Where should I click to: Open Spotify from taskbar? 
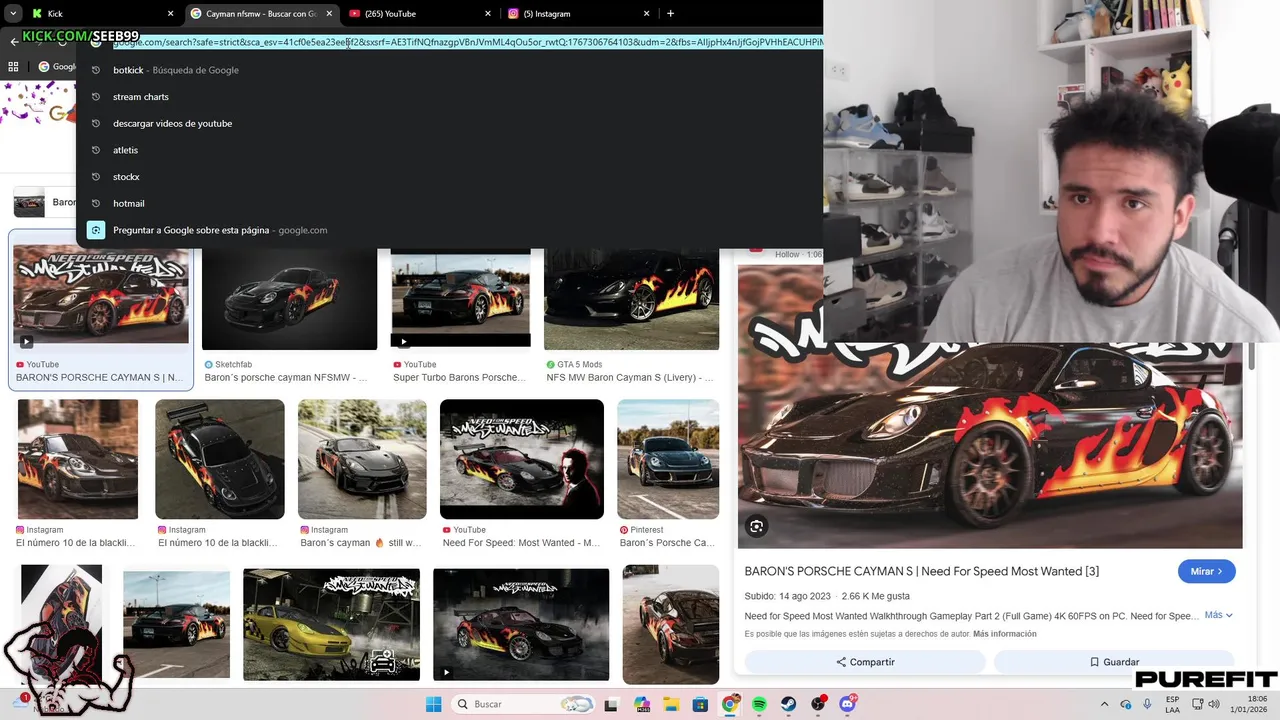[759, 704]
